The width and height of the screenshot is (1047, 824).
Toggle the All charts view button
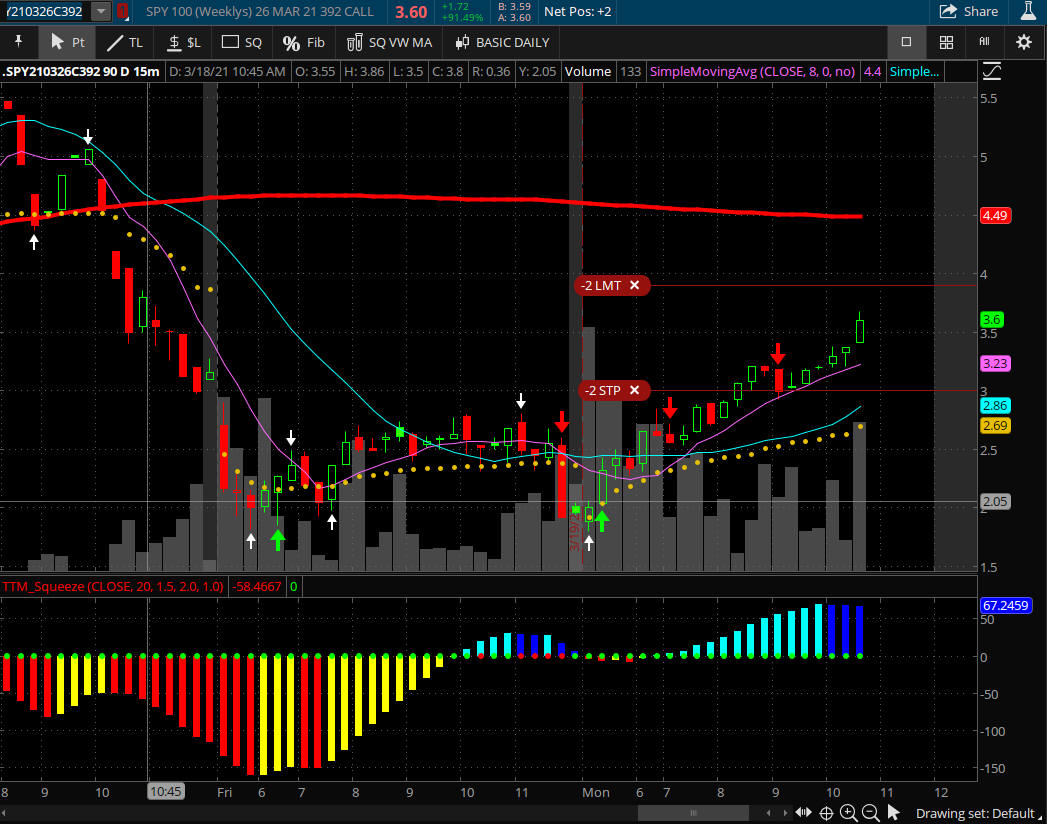coord(984,42)
